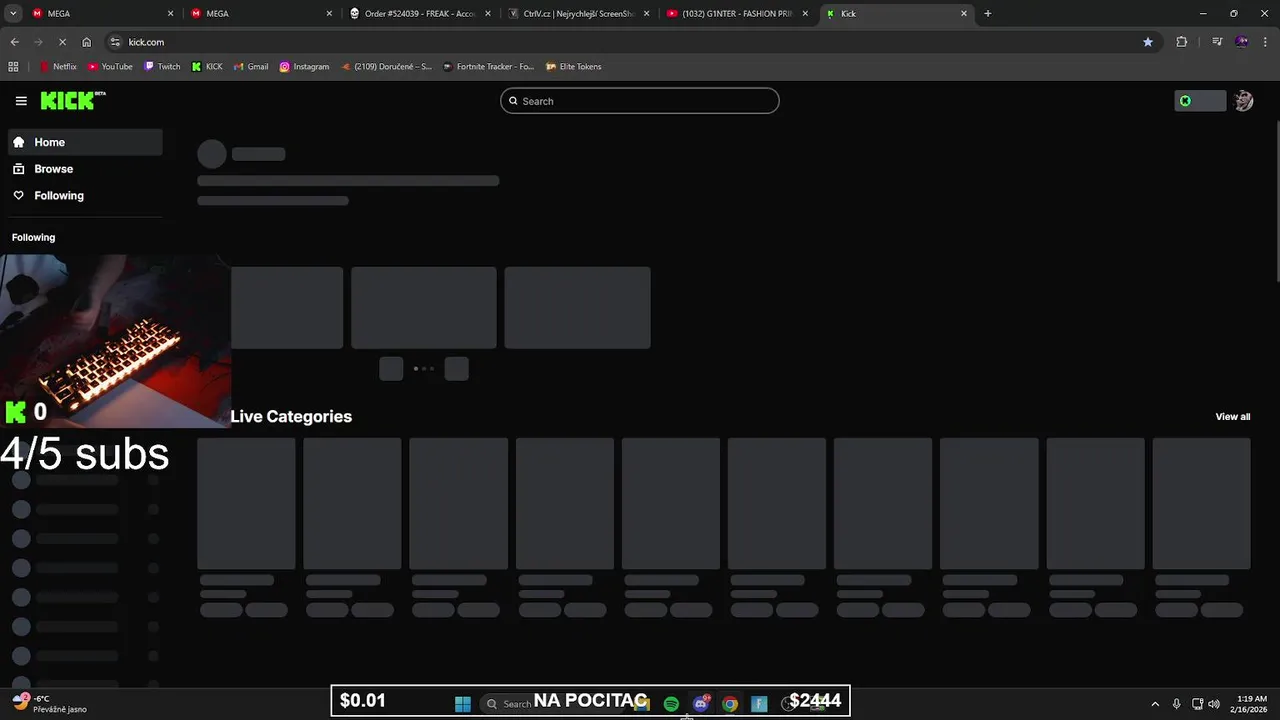Click the green button left of avatar

[x=1200, y=101]
